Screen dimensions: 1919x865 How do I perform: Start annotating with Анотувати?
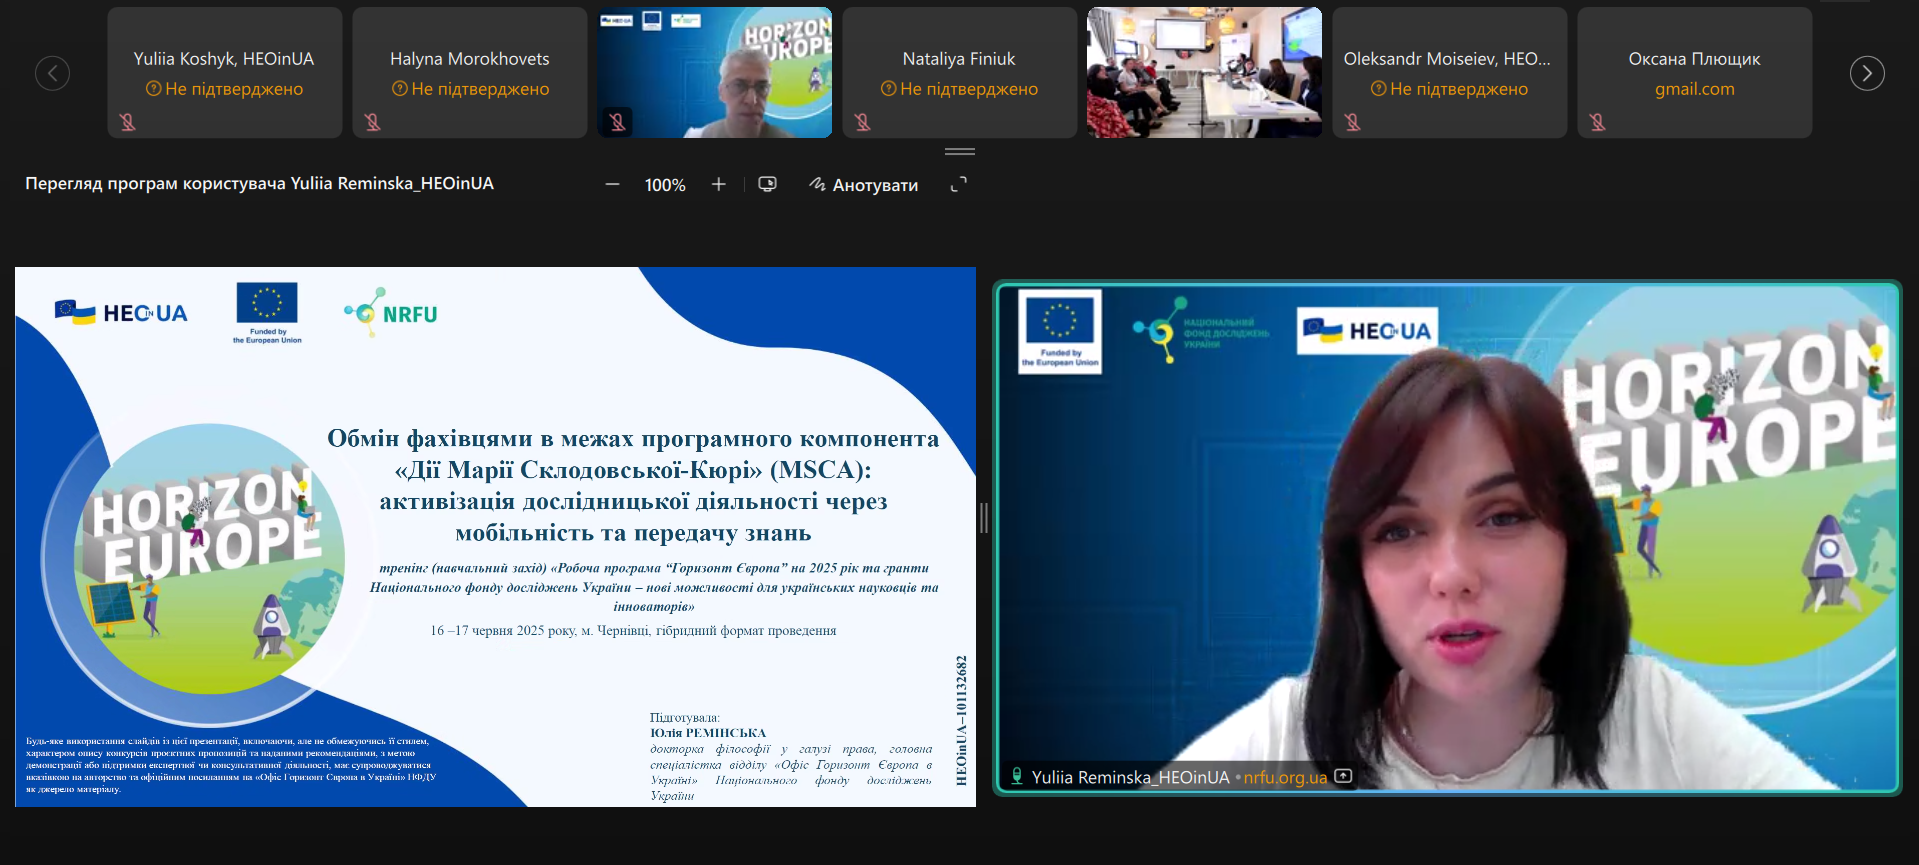[864, 185]
